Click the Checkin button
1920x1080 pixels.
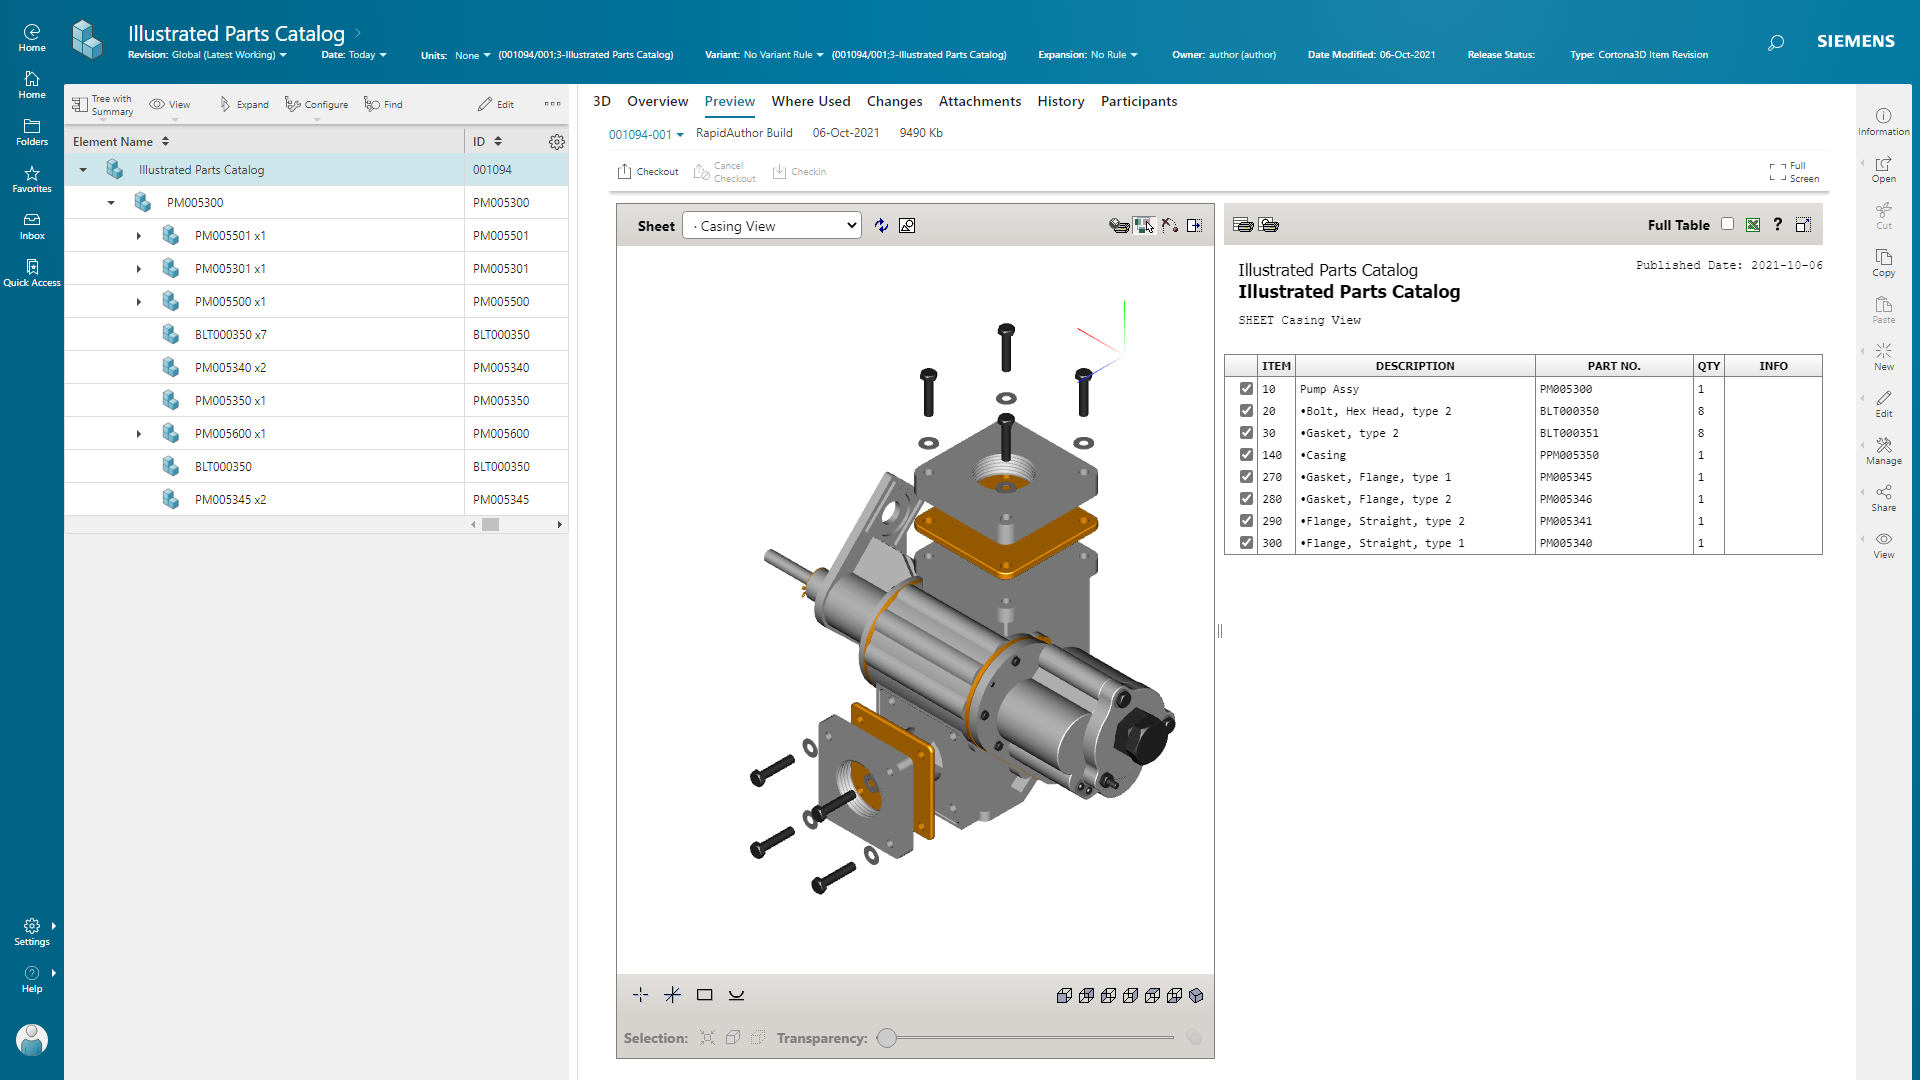click(x=798, y=171)
